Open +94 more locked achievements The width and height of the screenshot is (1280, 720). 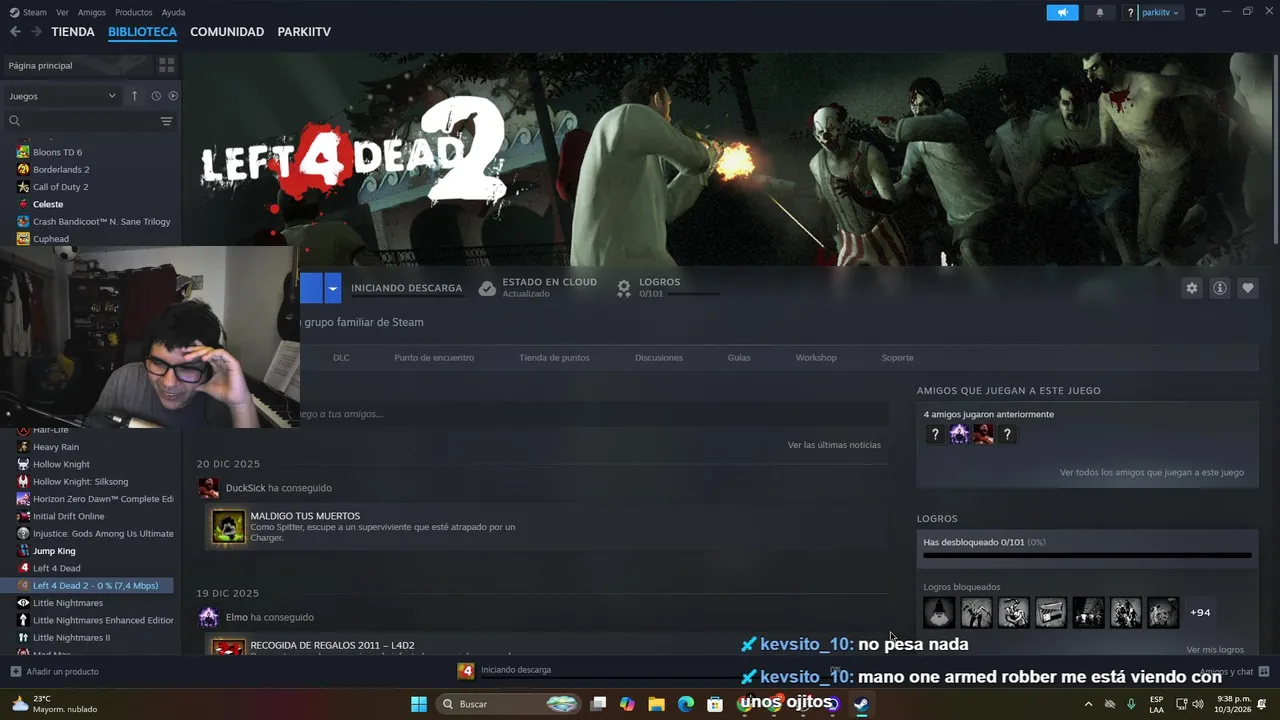1200,612
